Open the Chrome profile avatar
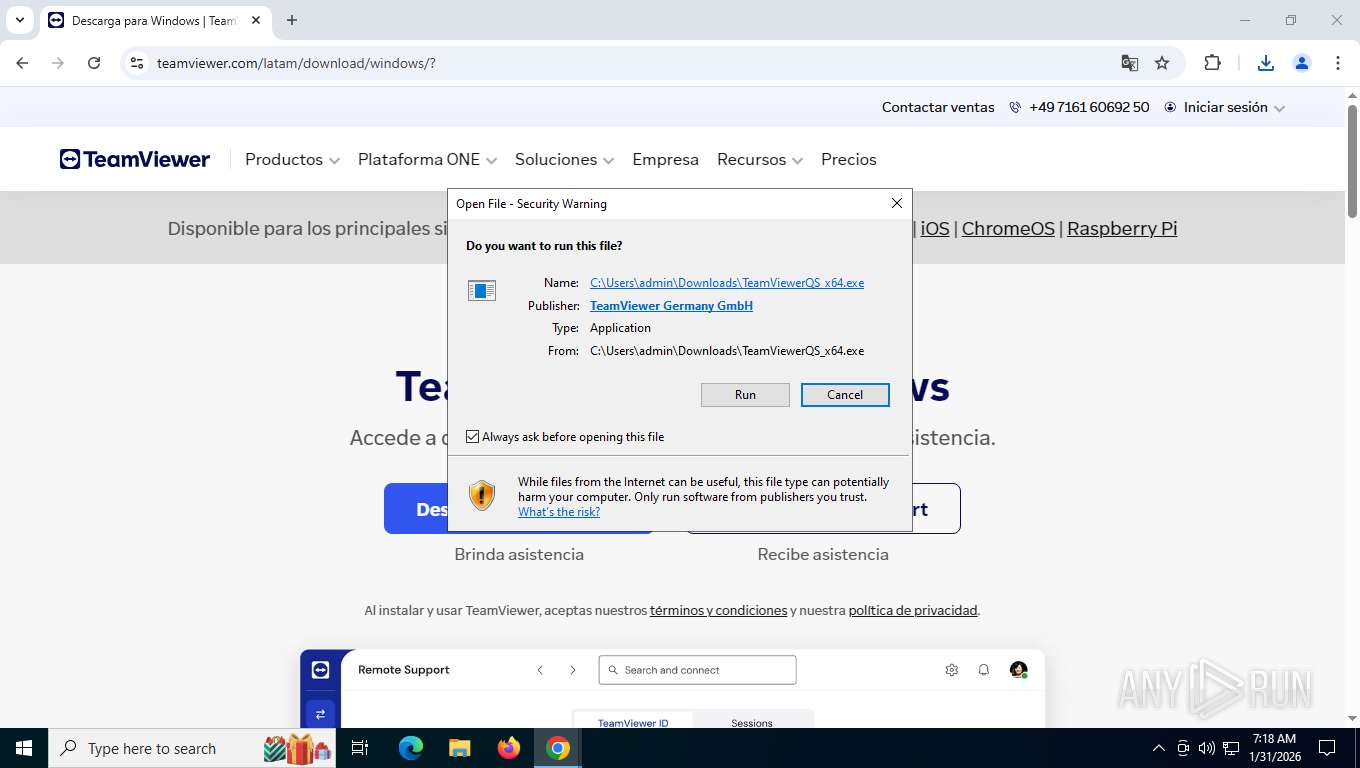The image size is (1360, 768). [1302, 63]
